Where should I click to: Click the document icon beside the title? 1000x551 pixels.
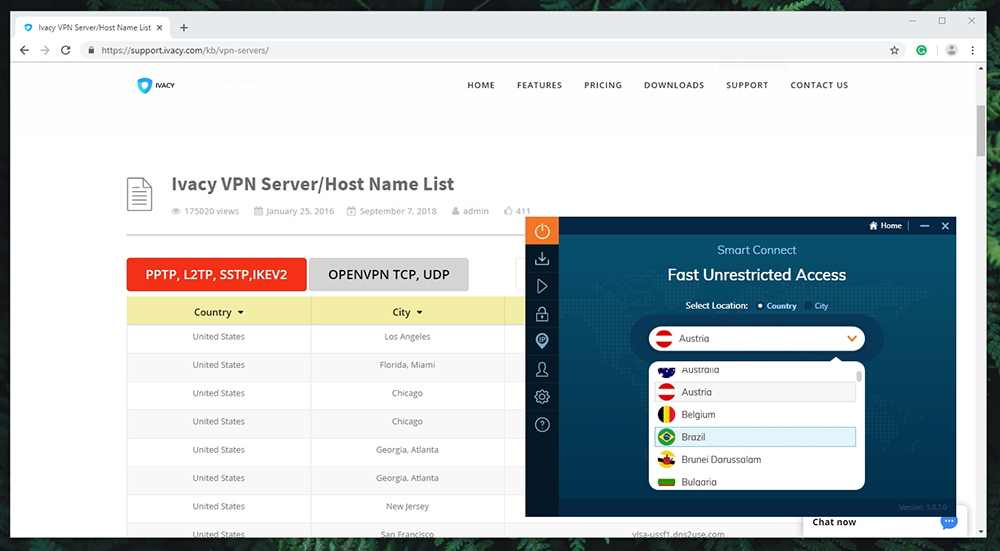[140, 194]
